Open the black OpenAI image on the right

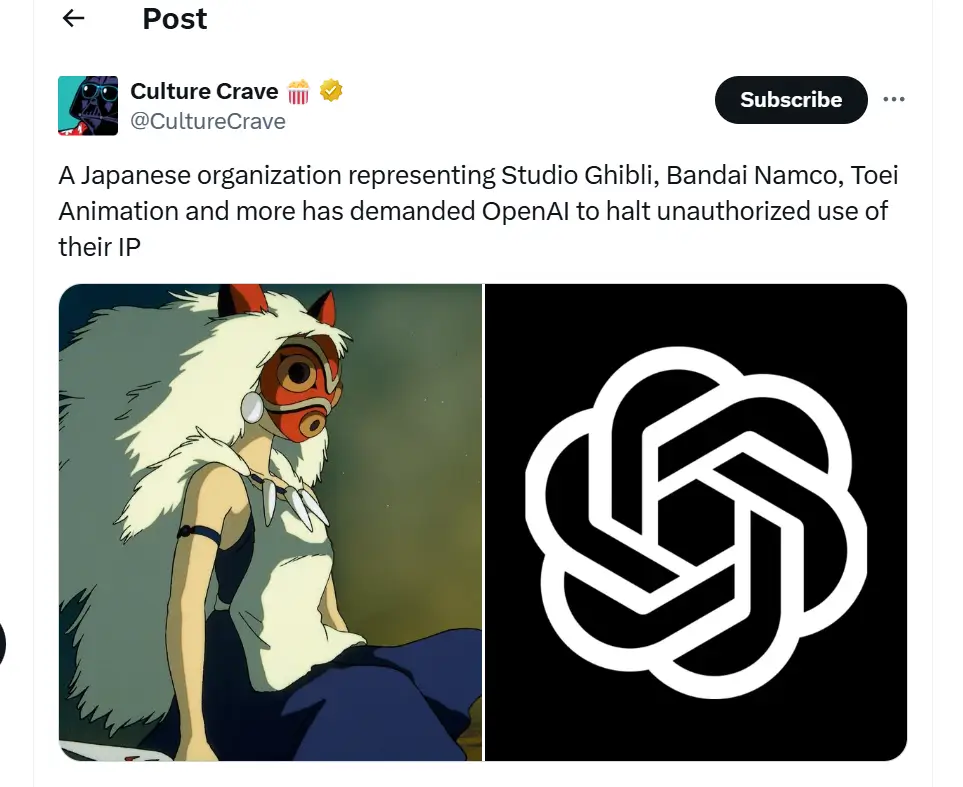(x=696, y=522)
